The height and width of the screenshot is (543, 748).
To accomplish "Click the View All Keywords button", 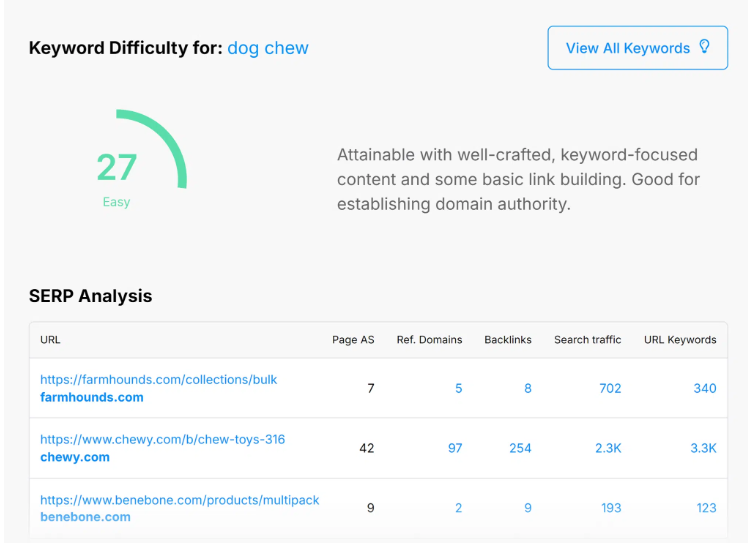I will click(637, 48).
